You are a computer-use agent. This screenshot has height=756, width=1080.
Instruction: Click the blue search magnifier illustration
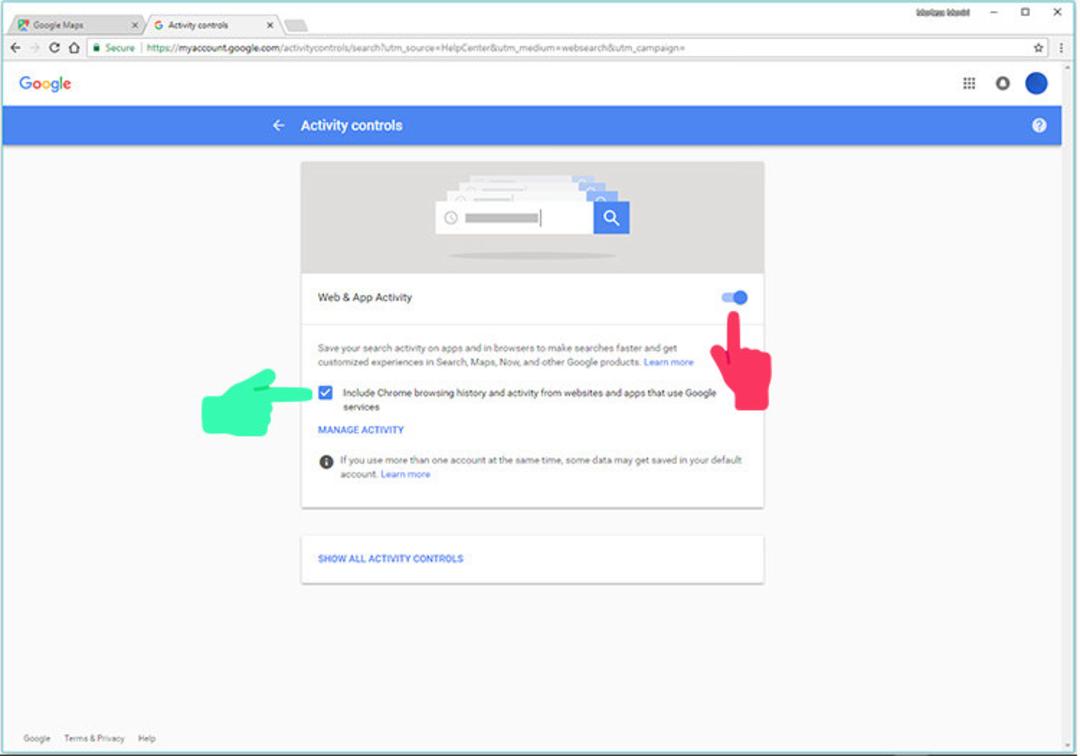click(611, 218)
